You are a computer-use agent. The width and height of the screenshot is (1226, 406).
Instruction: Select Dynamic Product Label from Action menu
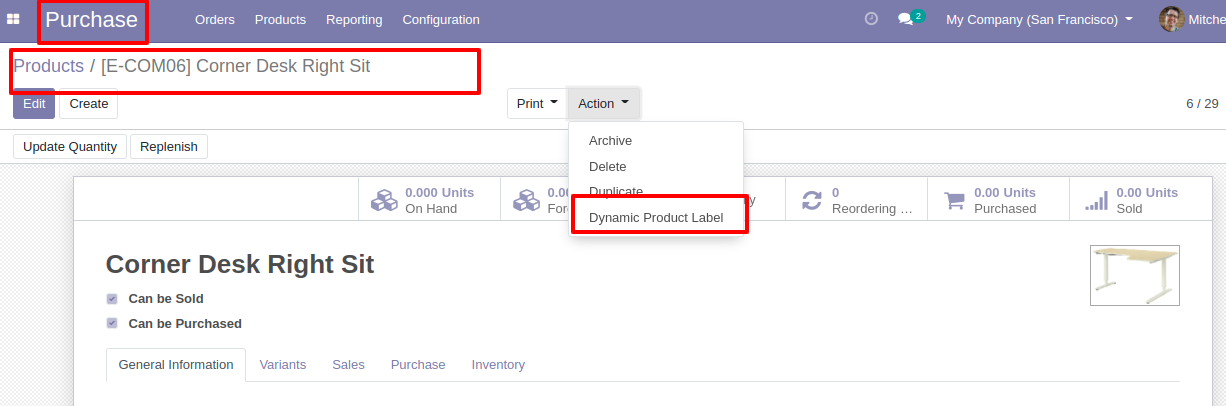(656, 218)
